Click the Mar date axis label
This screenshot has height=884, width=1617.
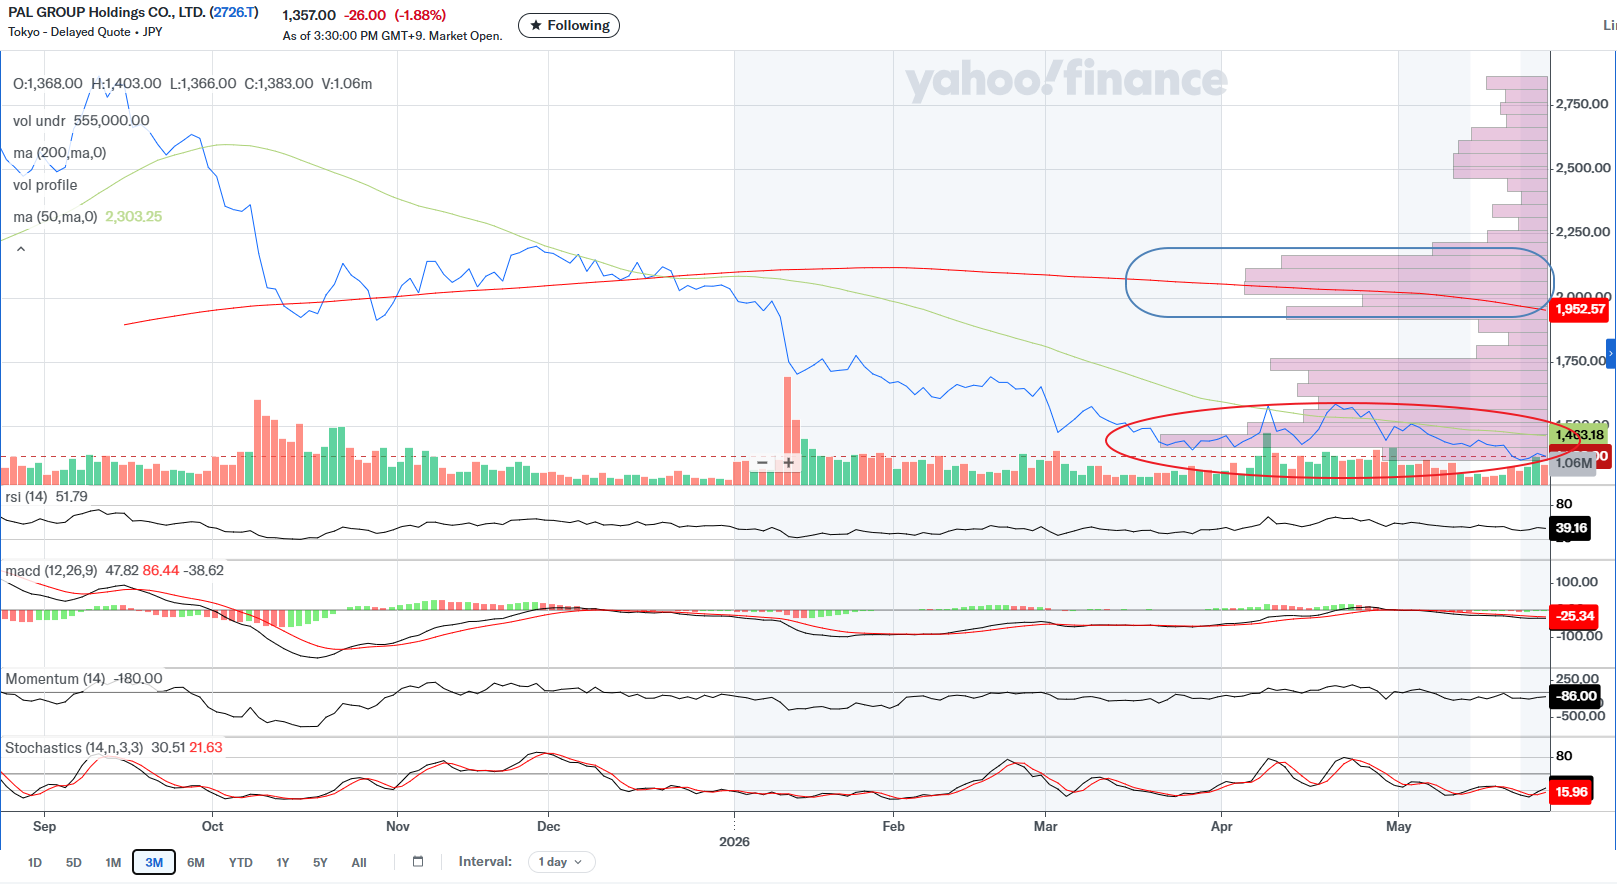coord(1046,826)
